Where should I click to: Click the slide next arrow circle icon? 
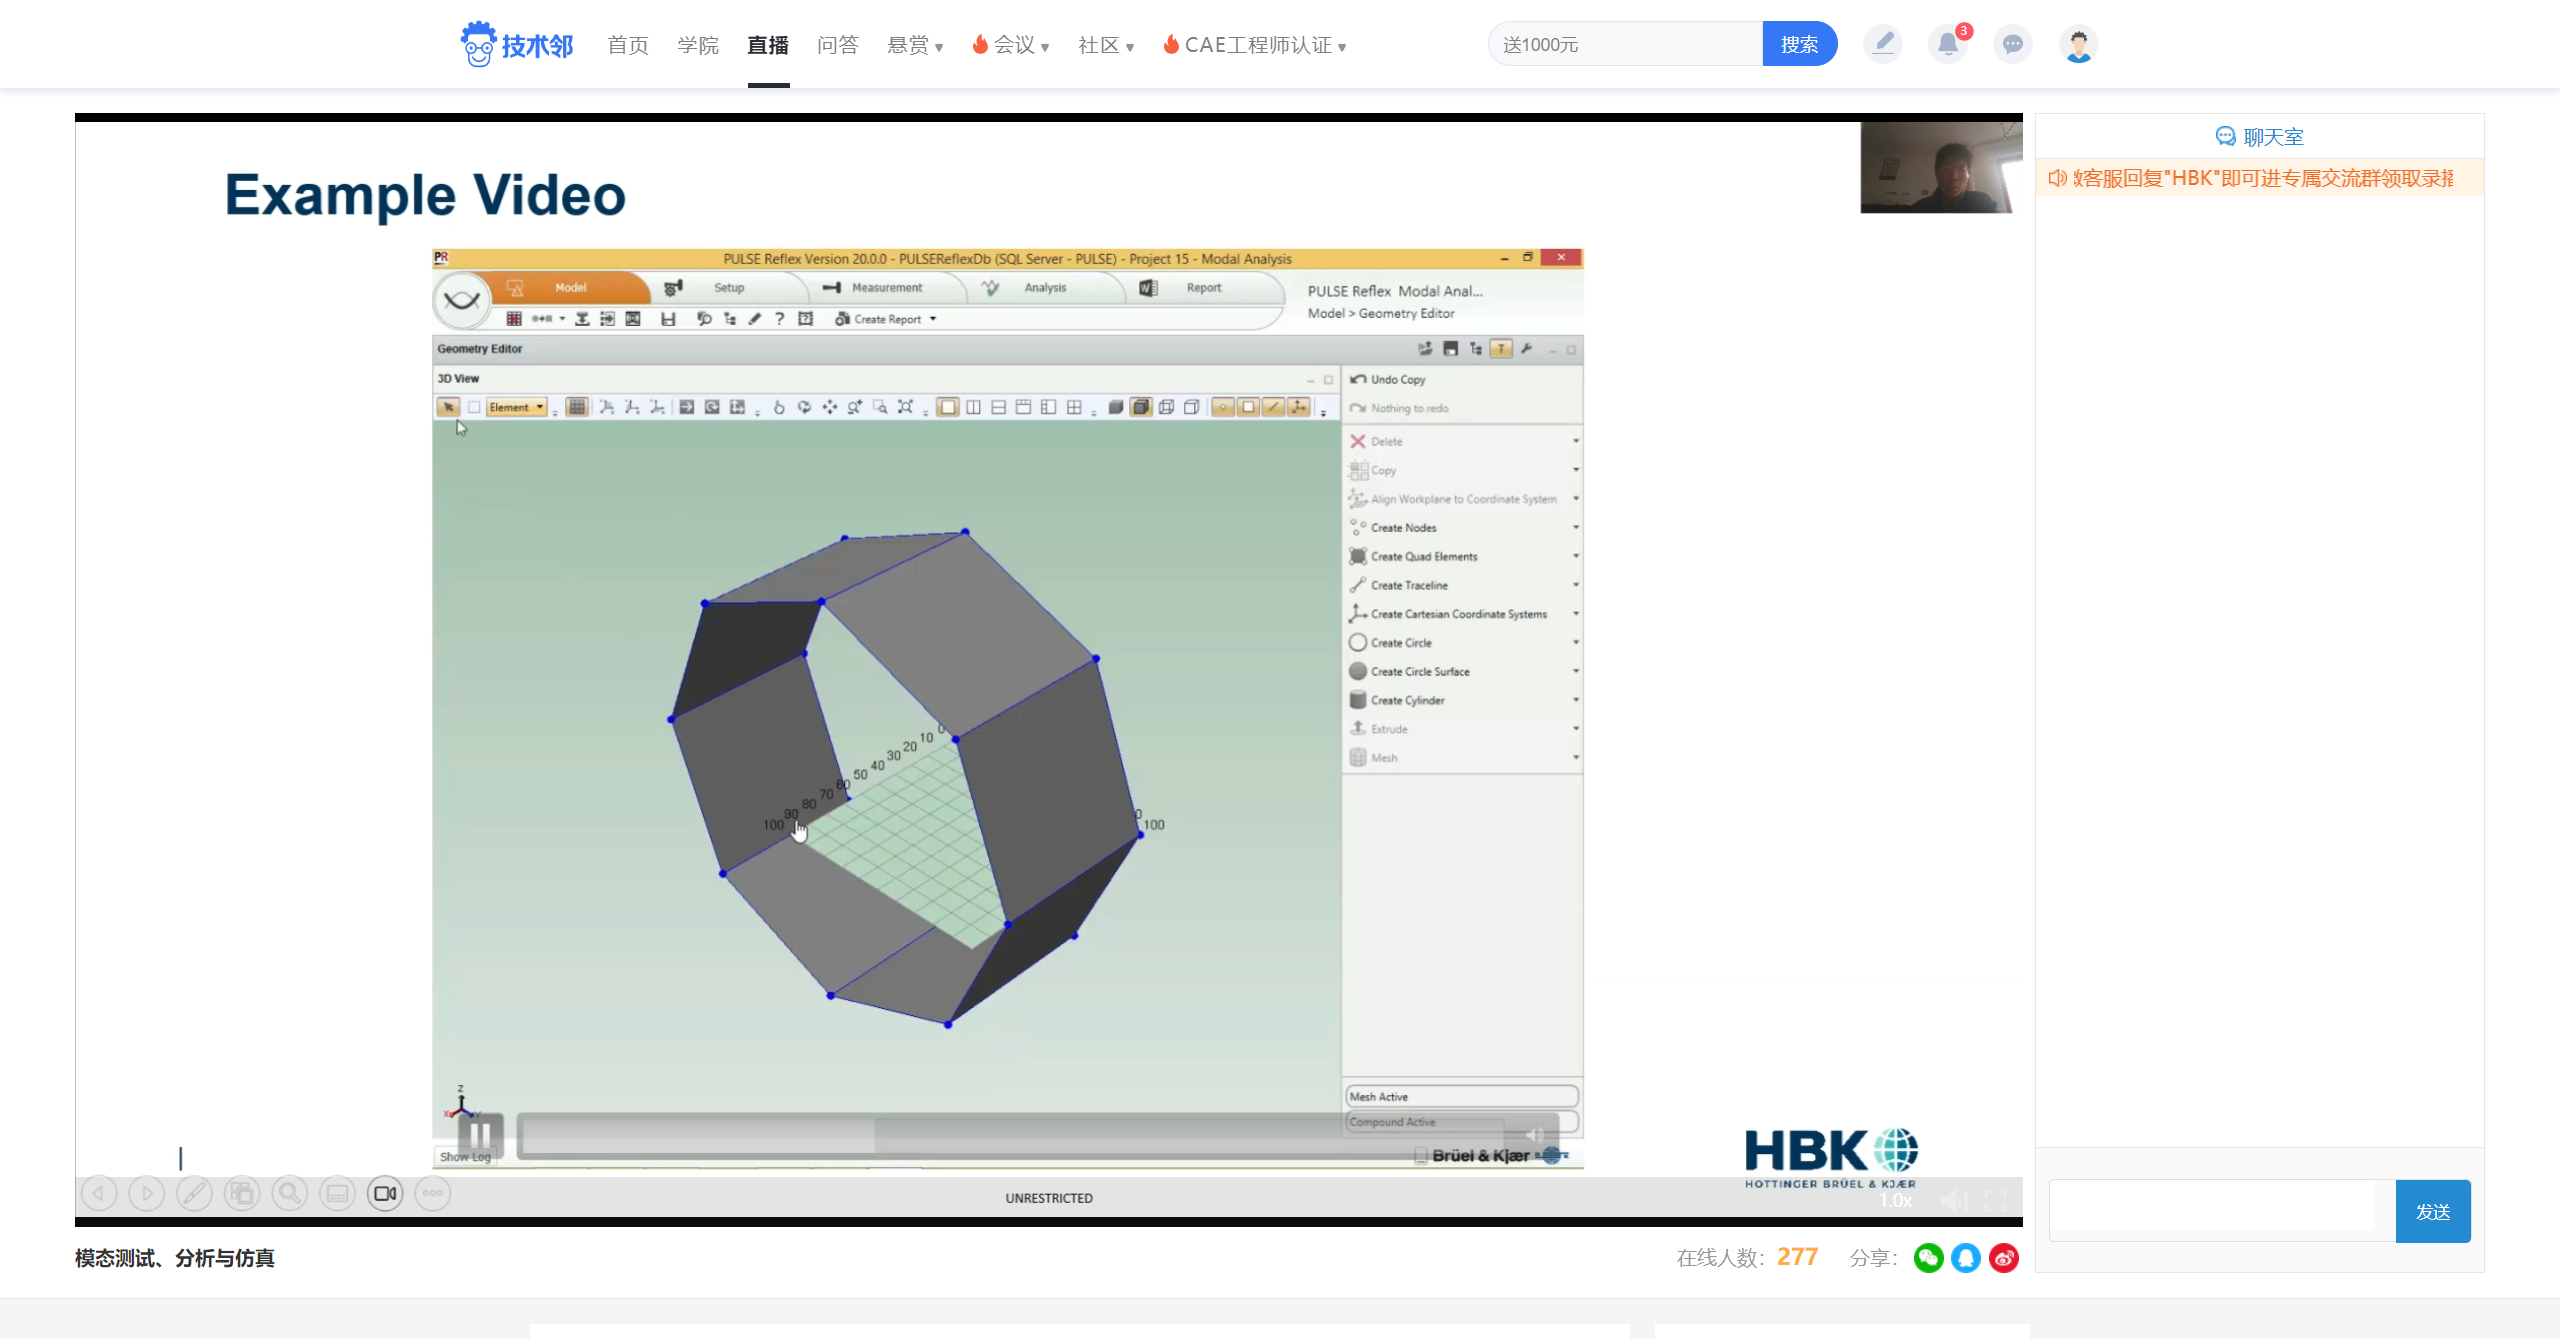pos(147,1193)
